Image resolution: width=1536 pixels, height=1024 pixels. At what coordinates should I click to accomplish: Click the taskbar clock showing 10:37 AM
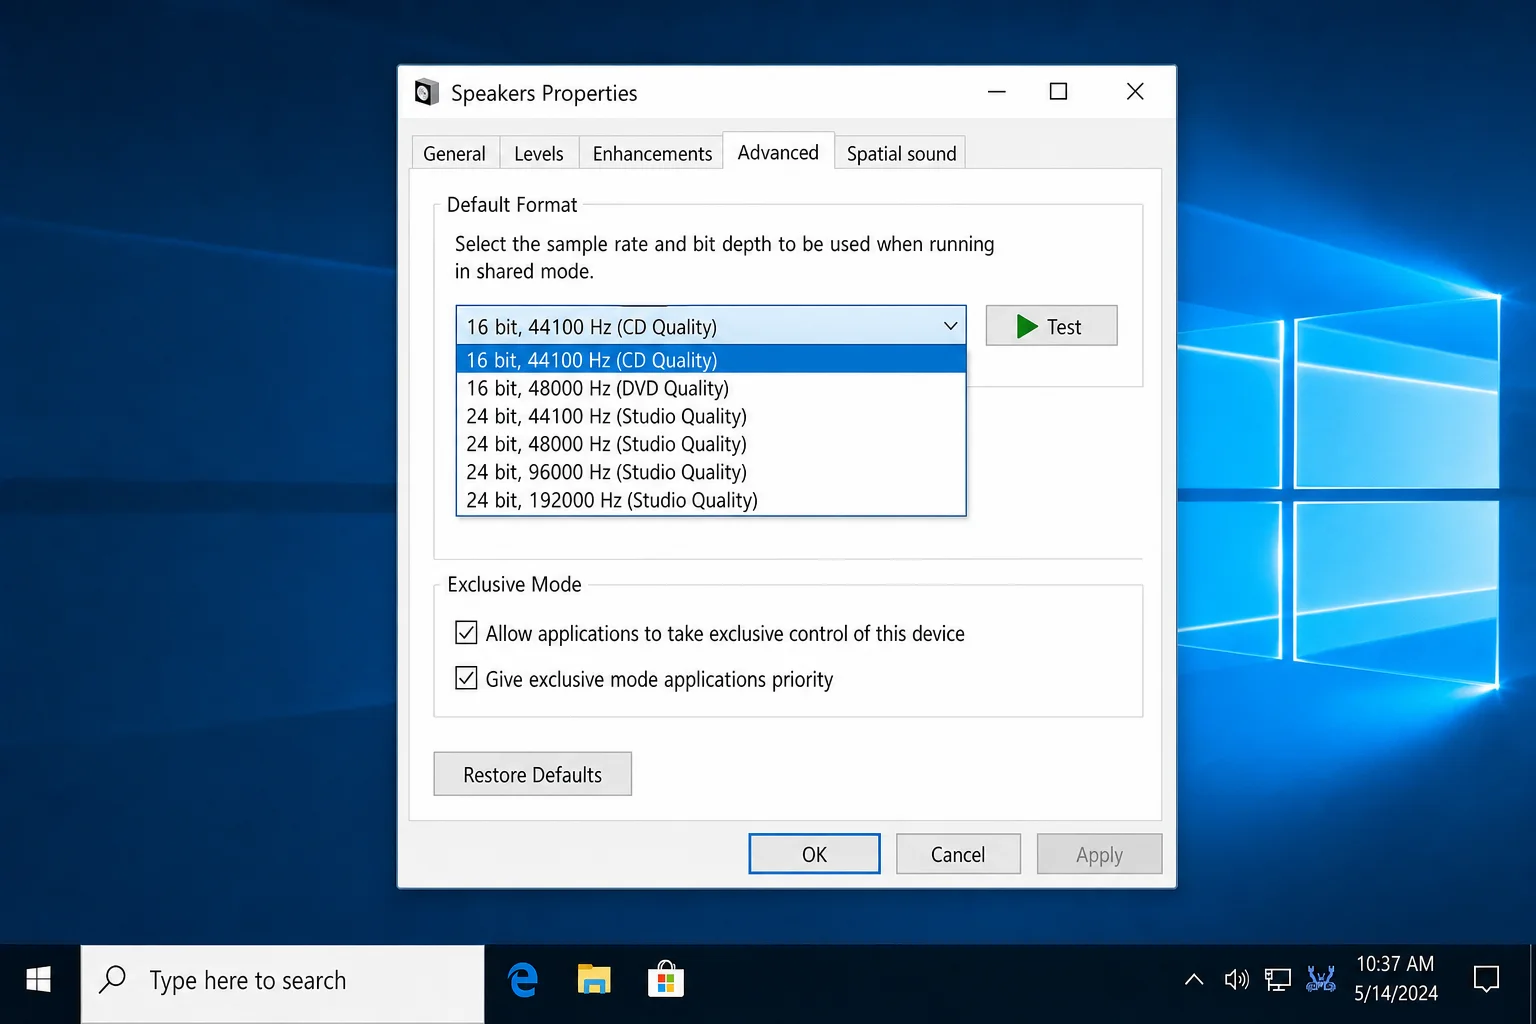(x=1396, y=978)
